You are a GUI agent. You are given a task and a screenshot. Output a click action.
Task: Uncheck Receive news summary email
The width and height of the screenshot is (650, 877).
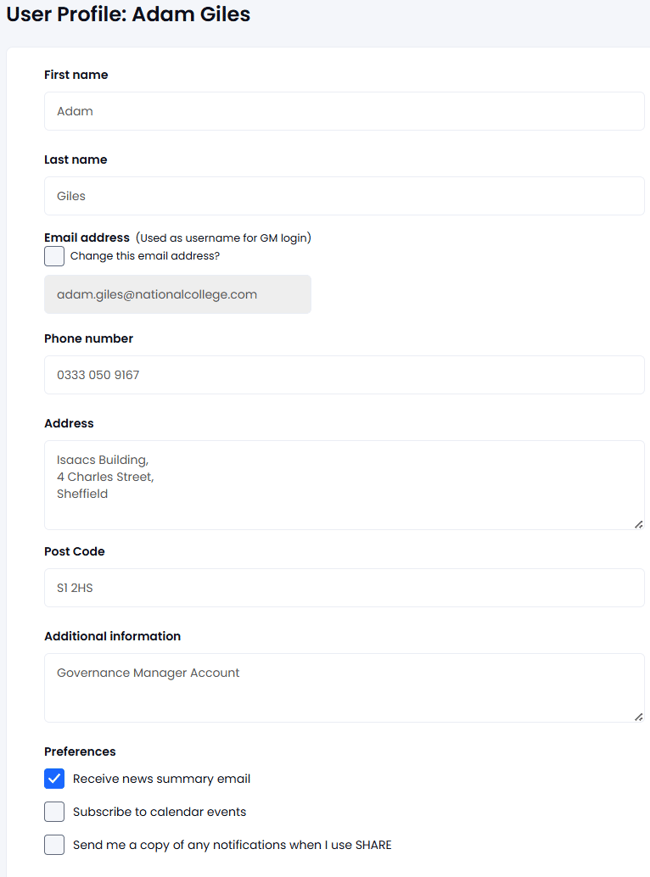coord(54,779)
